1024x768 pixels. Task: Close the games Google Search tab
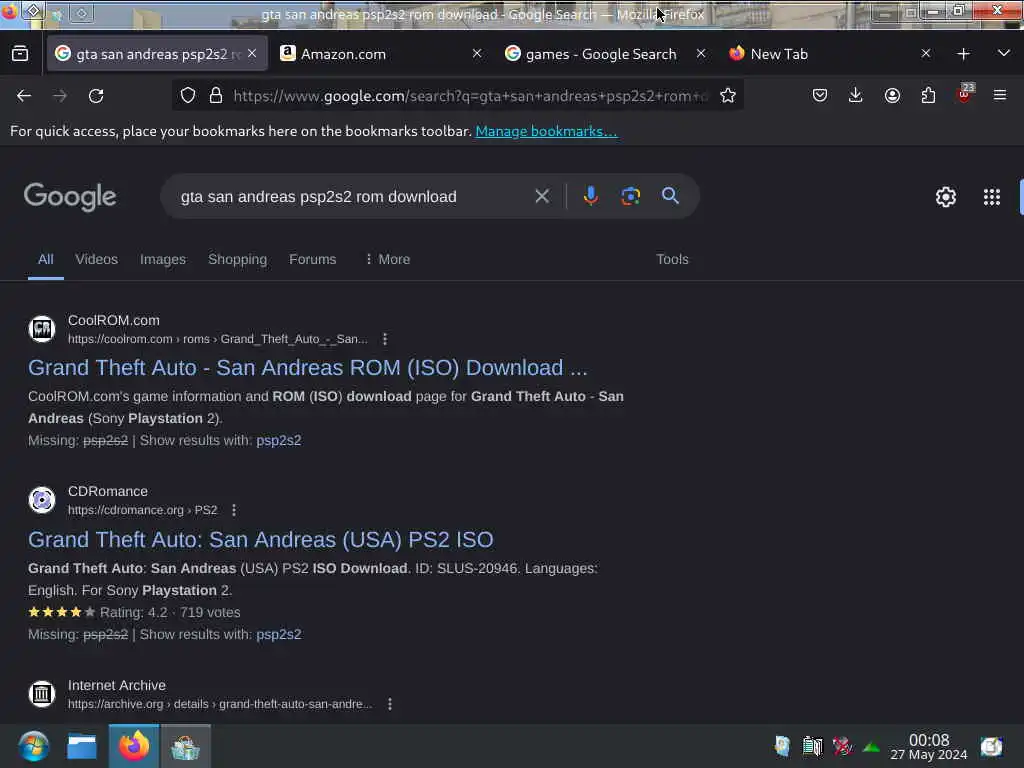coord(701,54)
